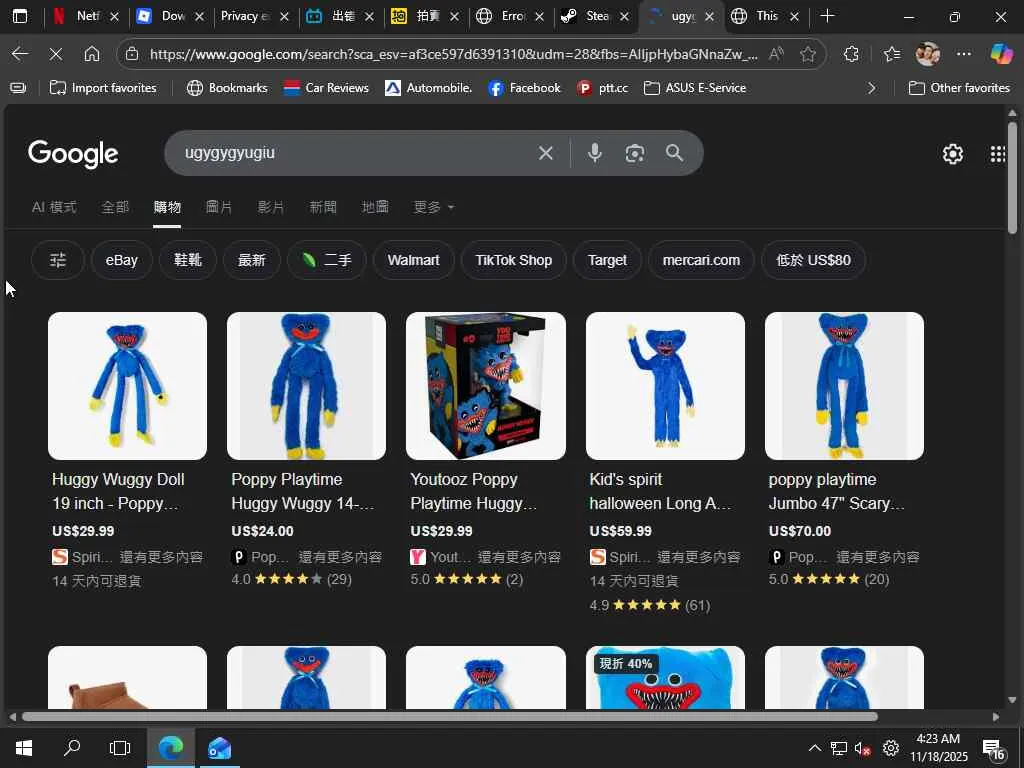Open Huggy Wuggy Doll 19 inch image

[127, 386]
